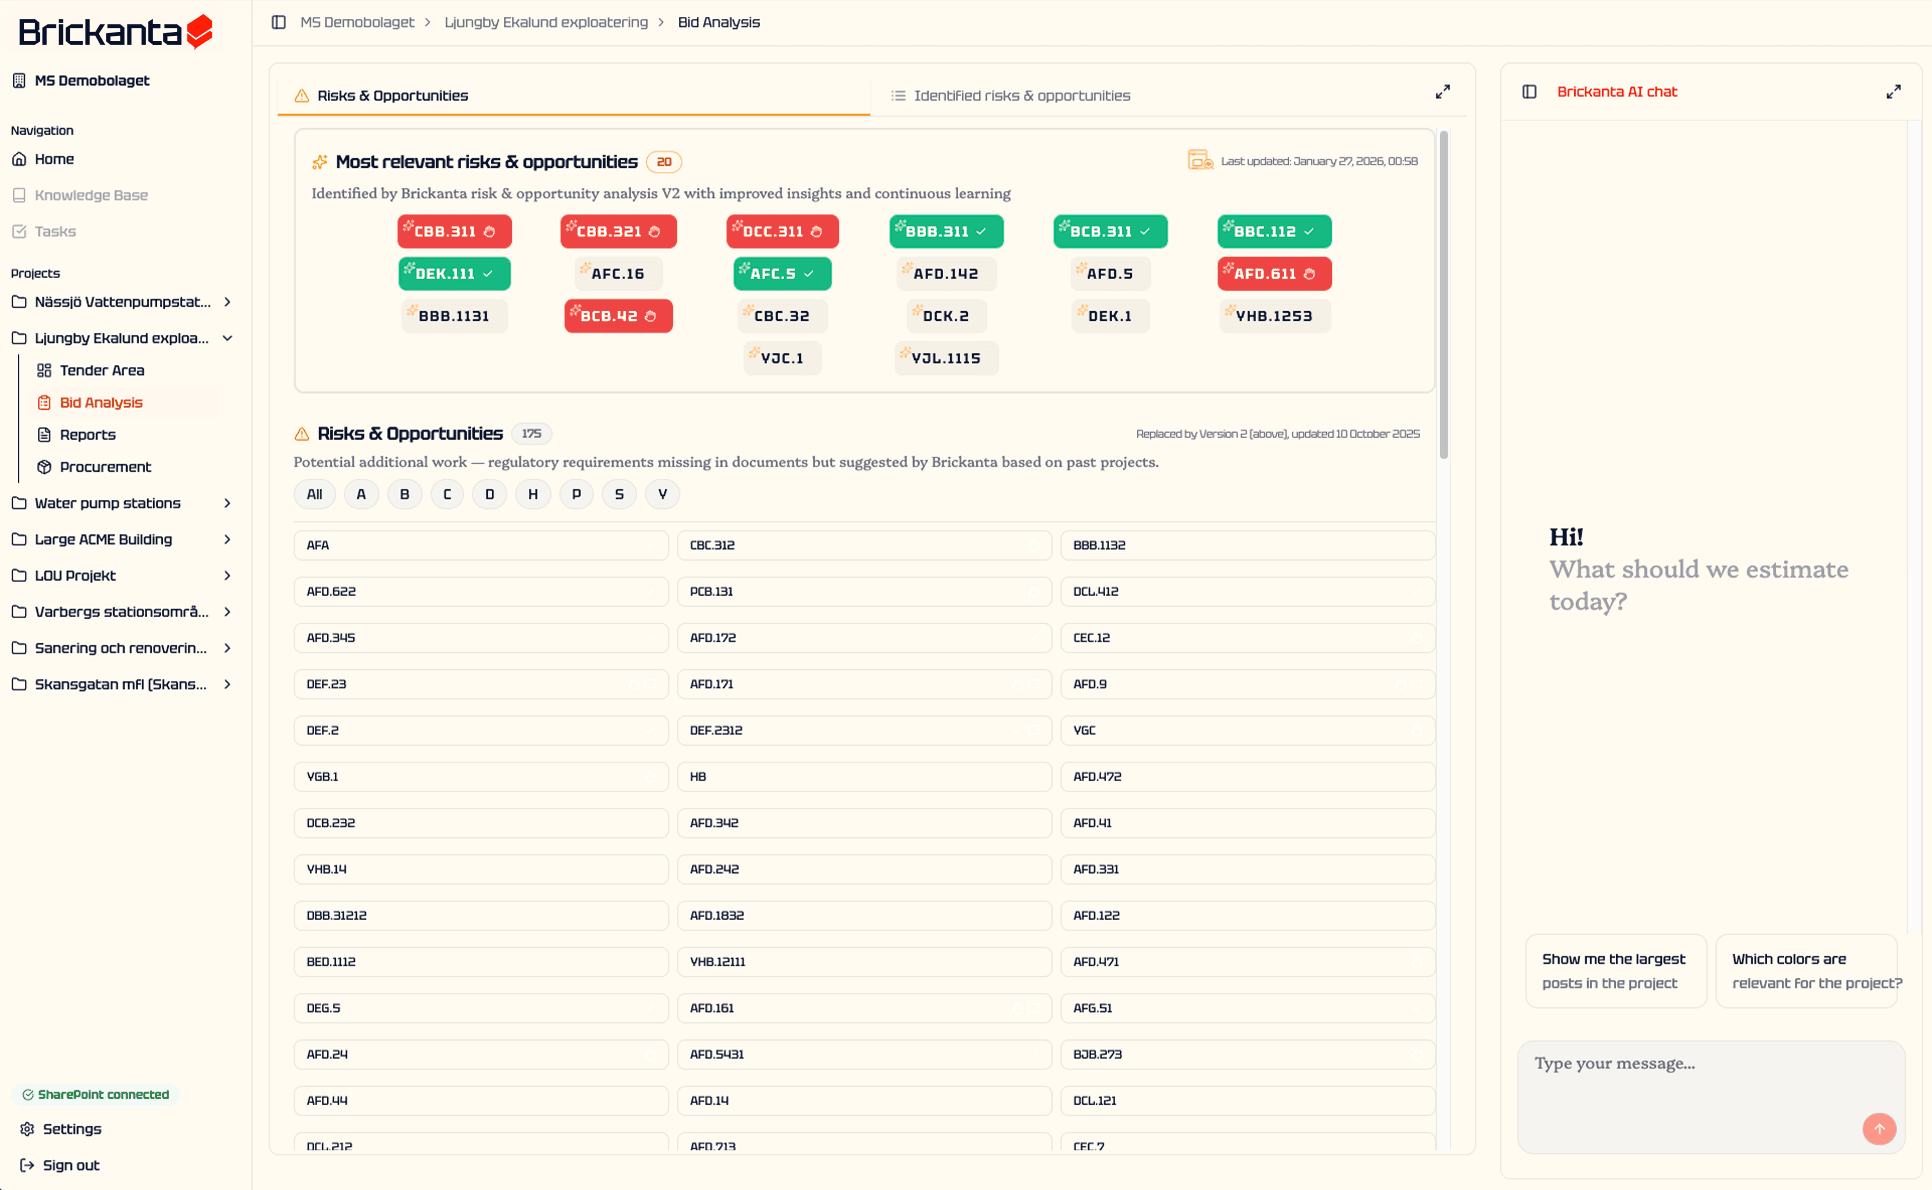Click 'Show me the largest posts' suggestion
This screenshot has width=1932, height=1190.
click(1614, 971)
